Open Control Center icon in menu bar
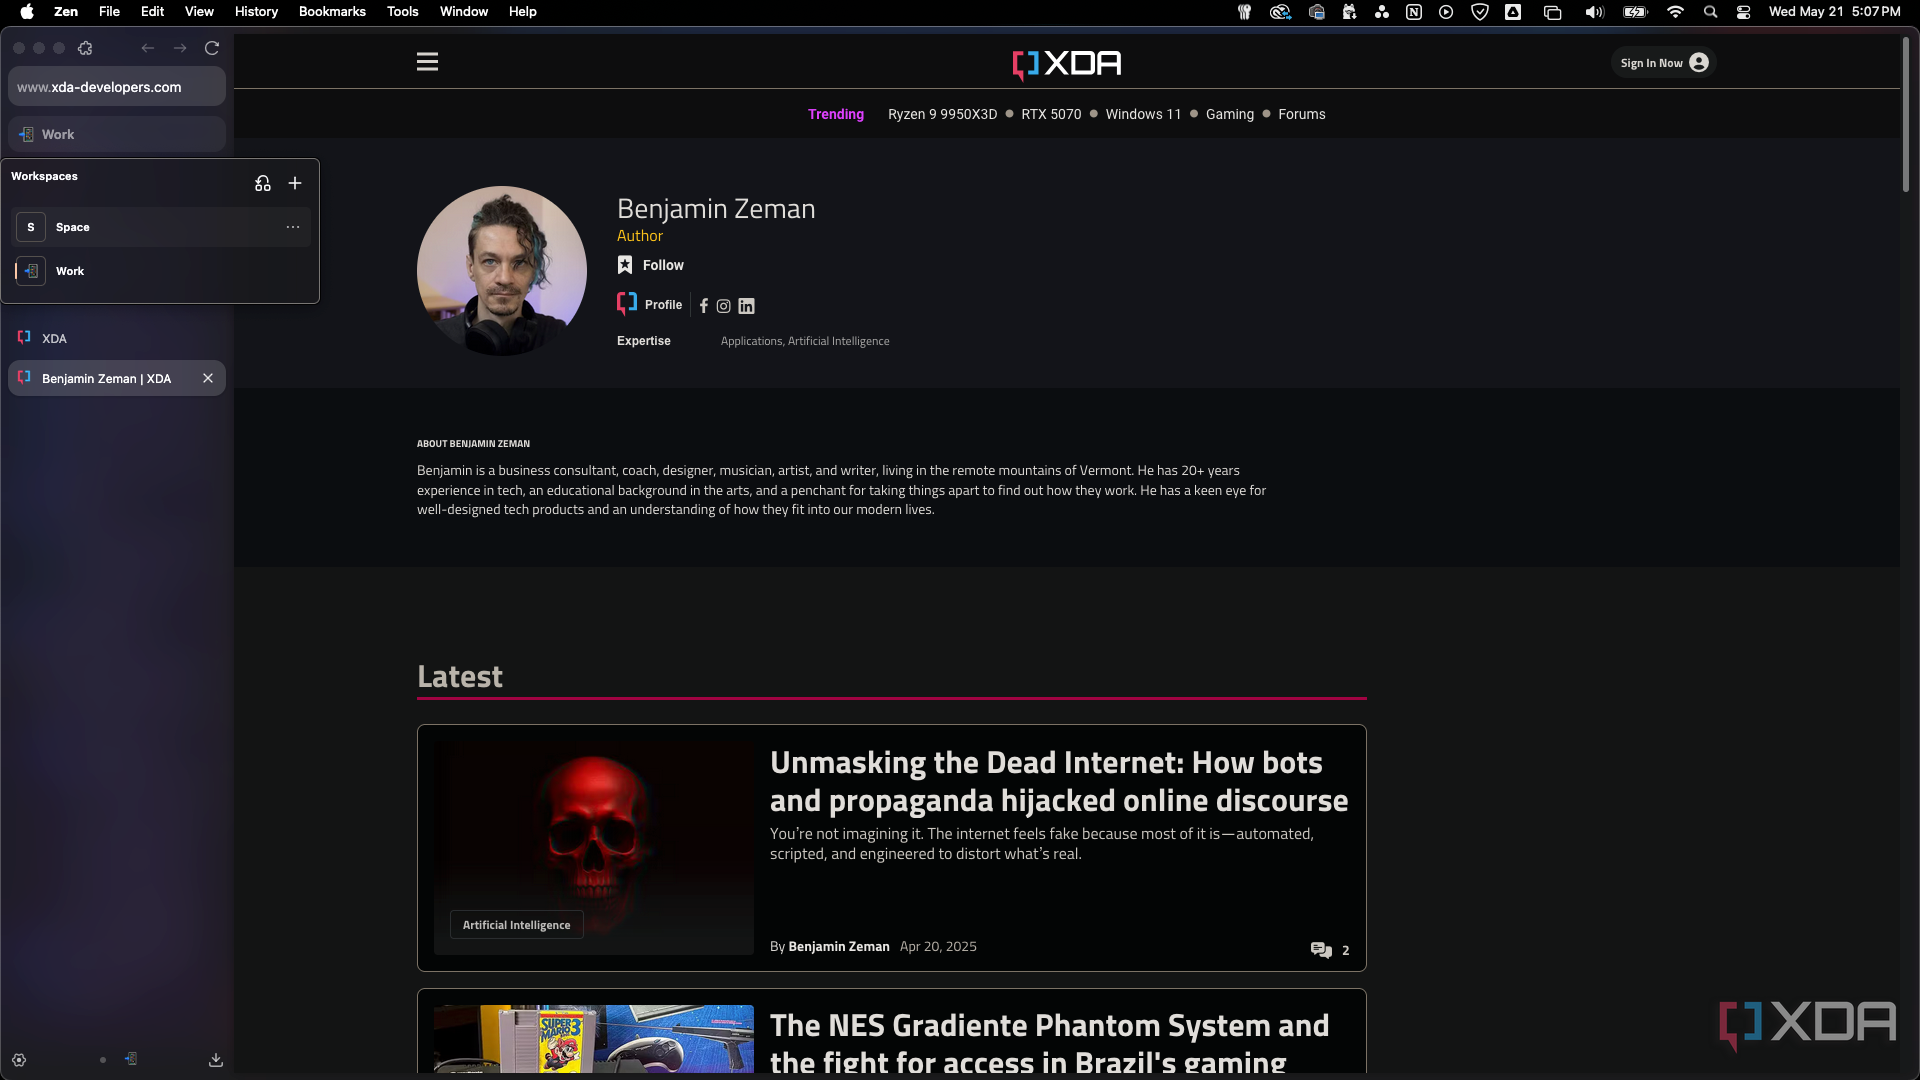This screenshot has height=1080, width=1920. point(1743,12)
